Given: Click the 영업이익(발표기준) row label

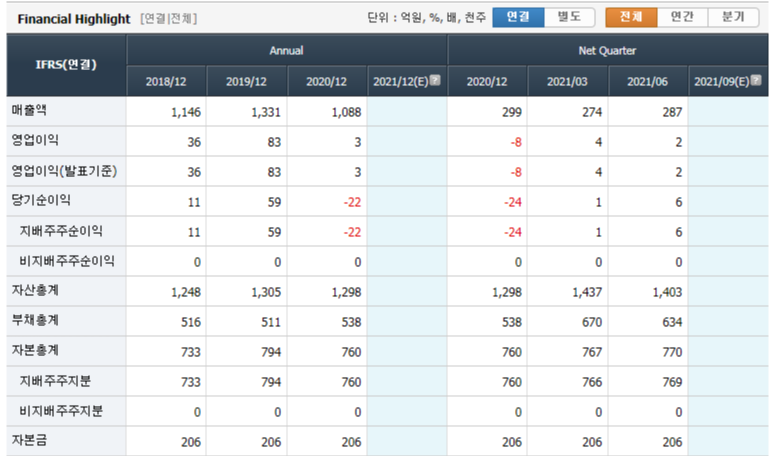Looking at the screenshot, I should tap(64, 171).
